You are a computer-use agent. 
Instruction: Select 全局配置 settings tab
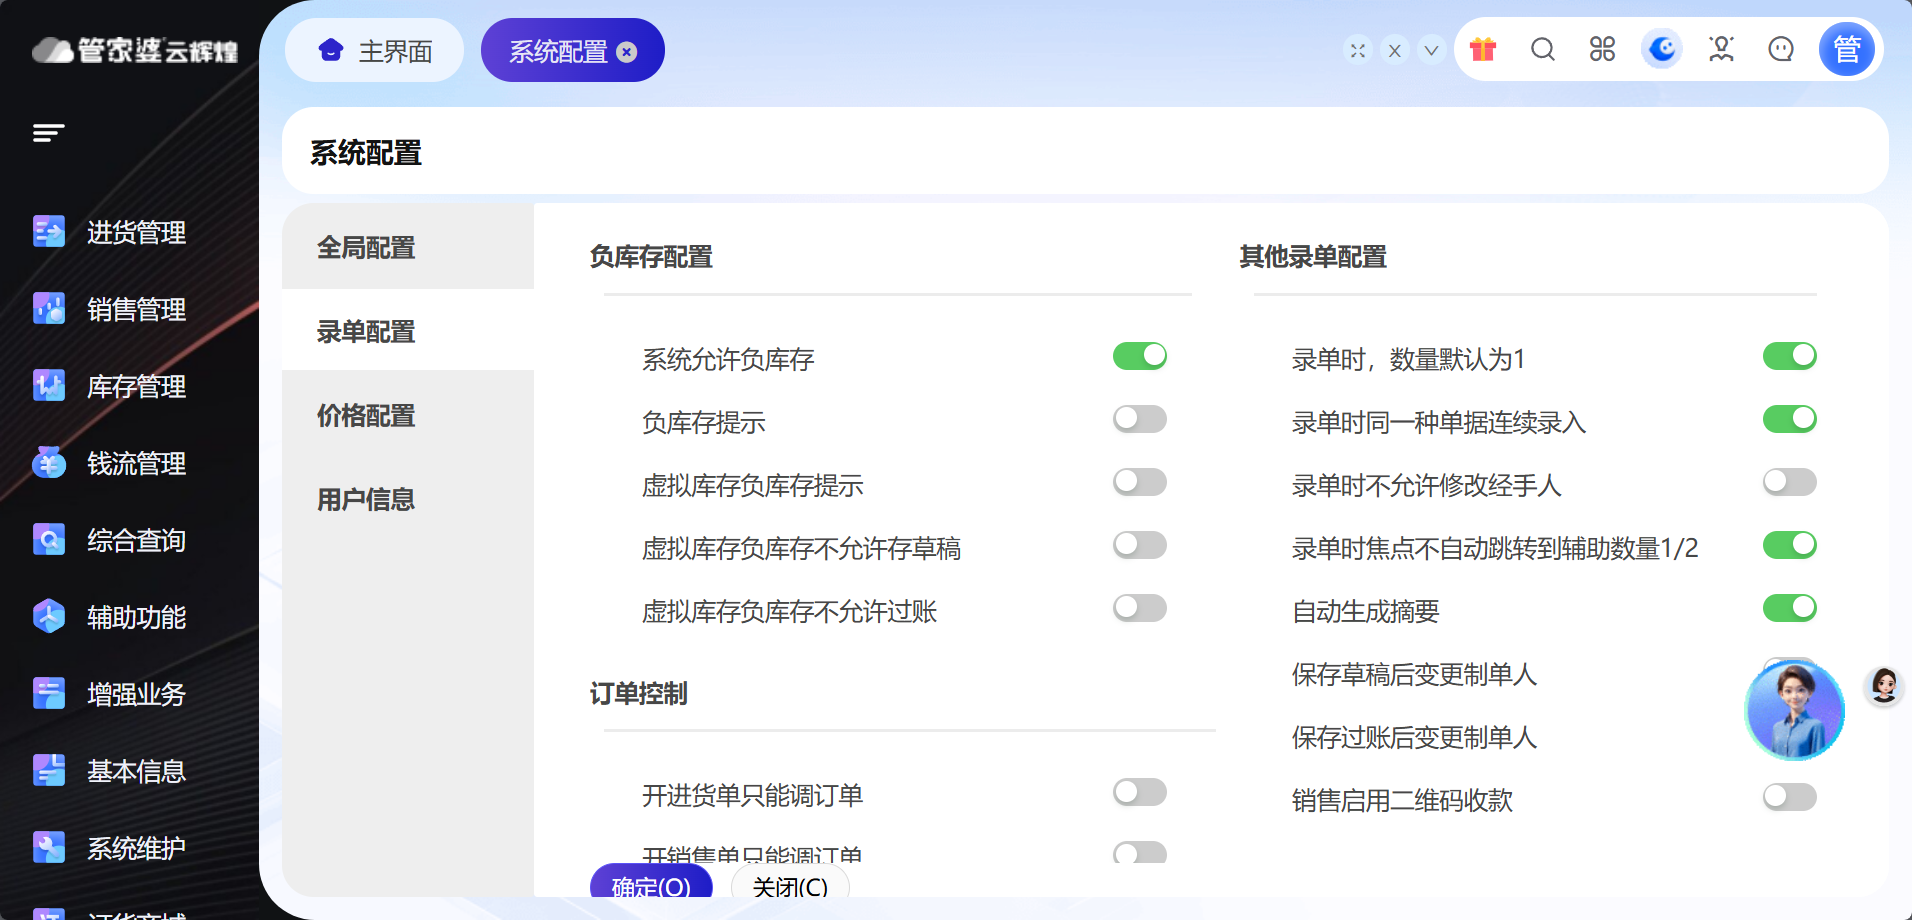pyautogui.click(x=408, y=247)
